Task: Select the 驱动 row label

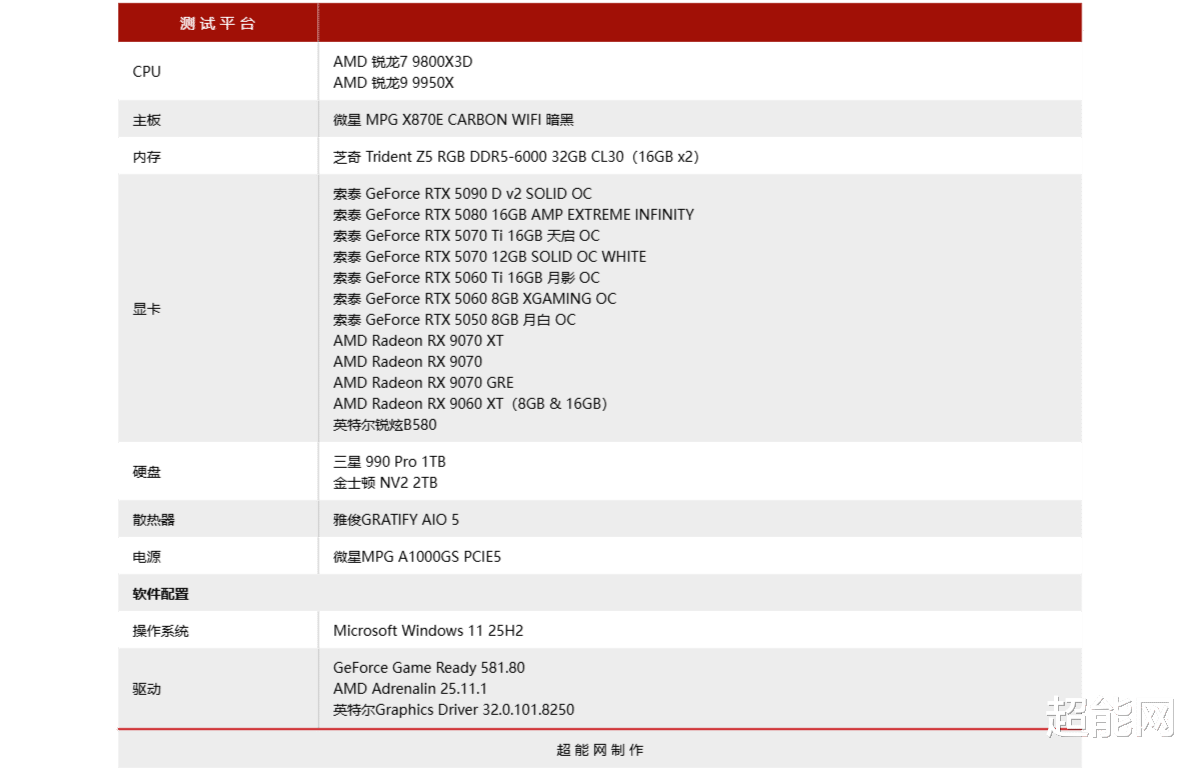Action: click(146, 689)
